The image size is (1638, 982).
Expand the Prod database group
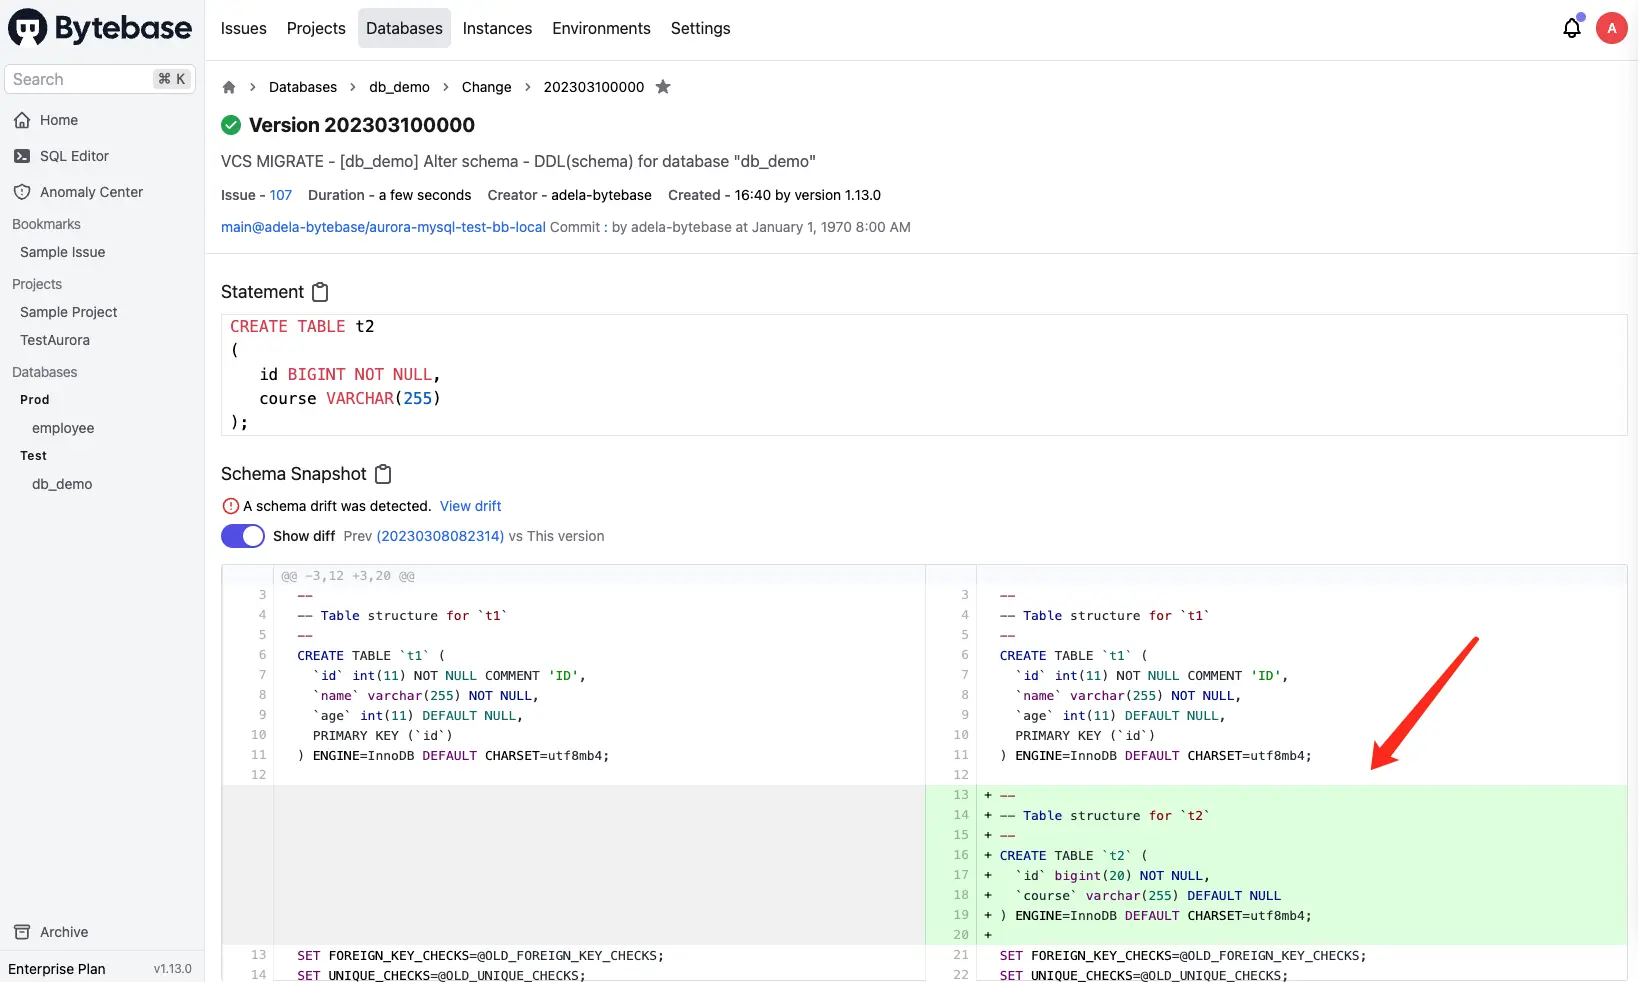35,400
